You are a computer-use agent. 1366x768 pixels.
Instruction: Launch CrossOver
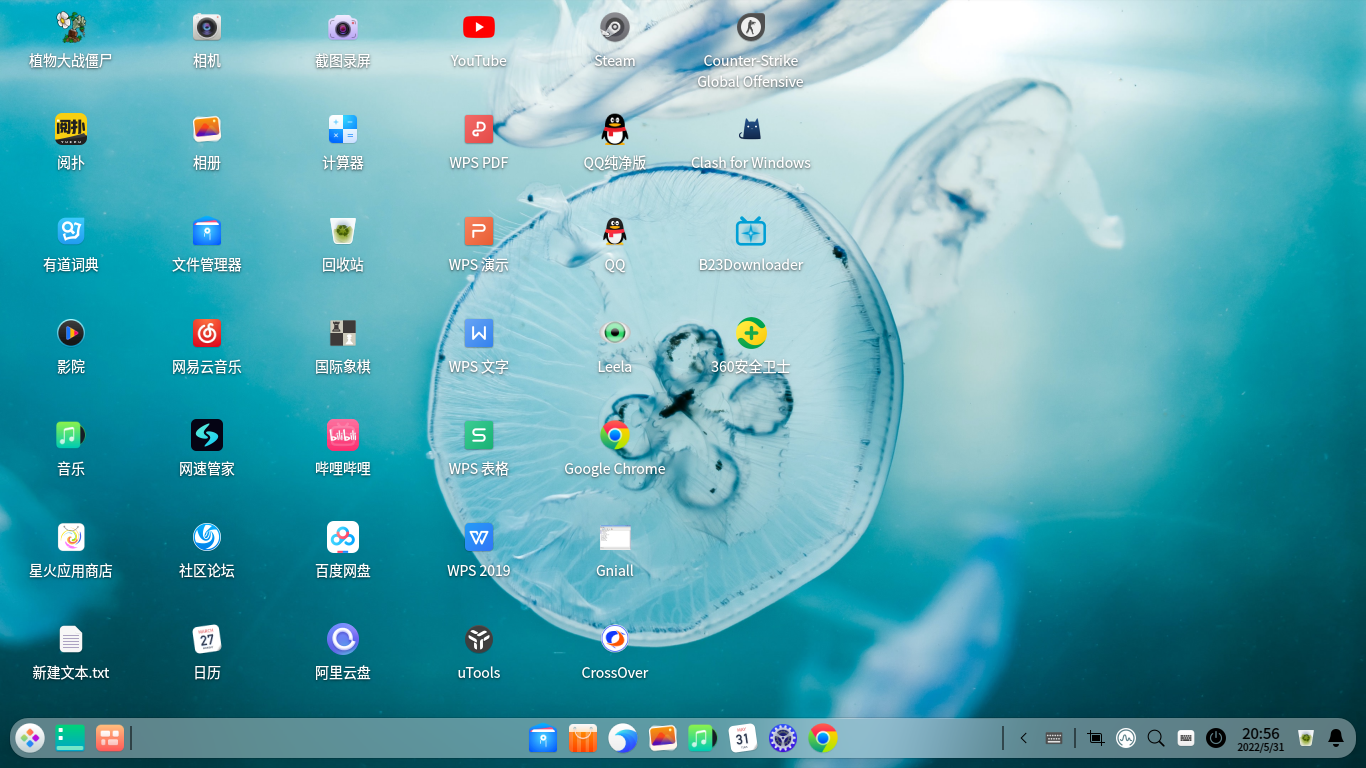pos(614,639)
